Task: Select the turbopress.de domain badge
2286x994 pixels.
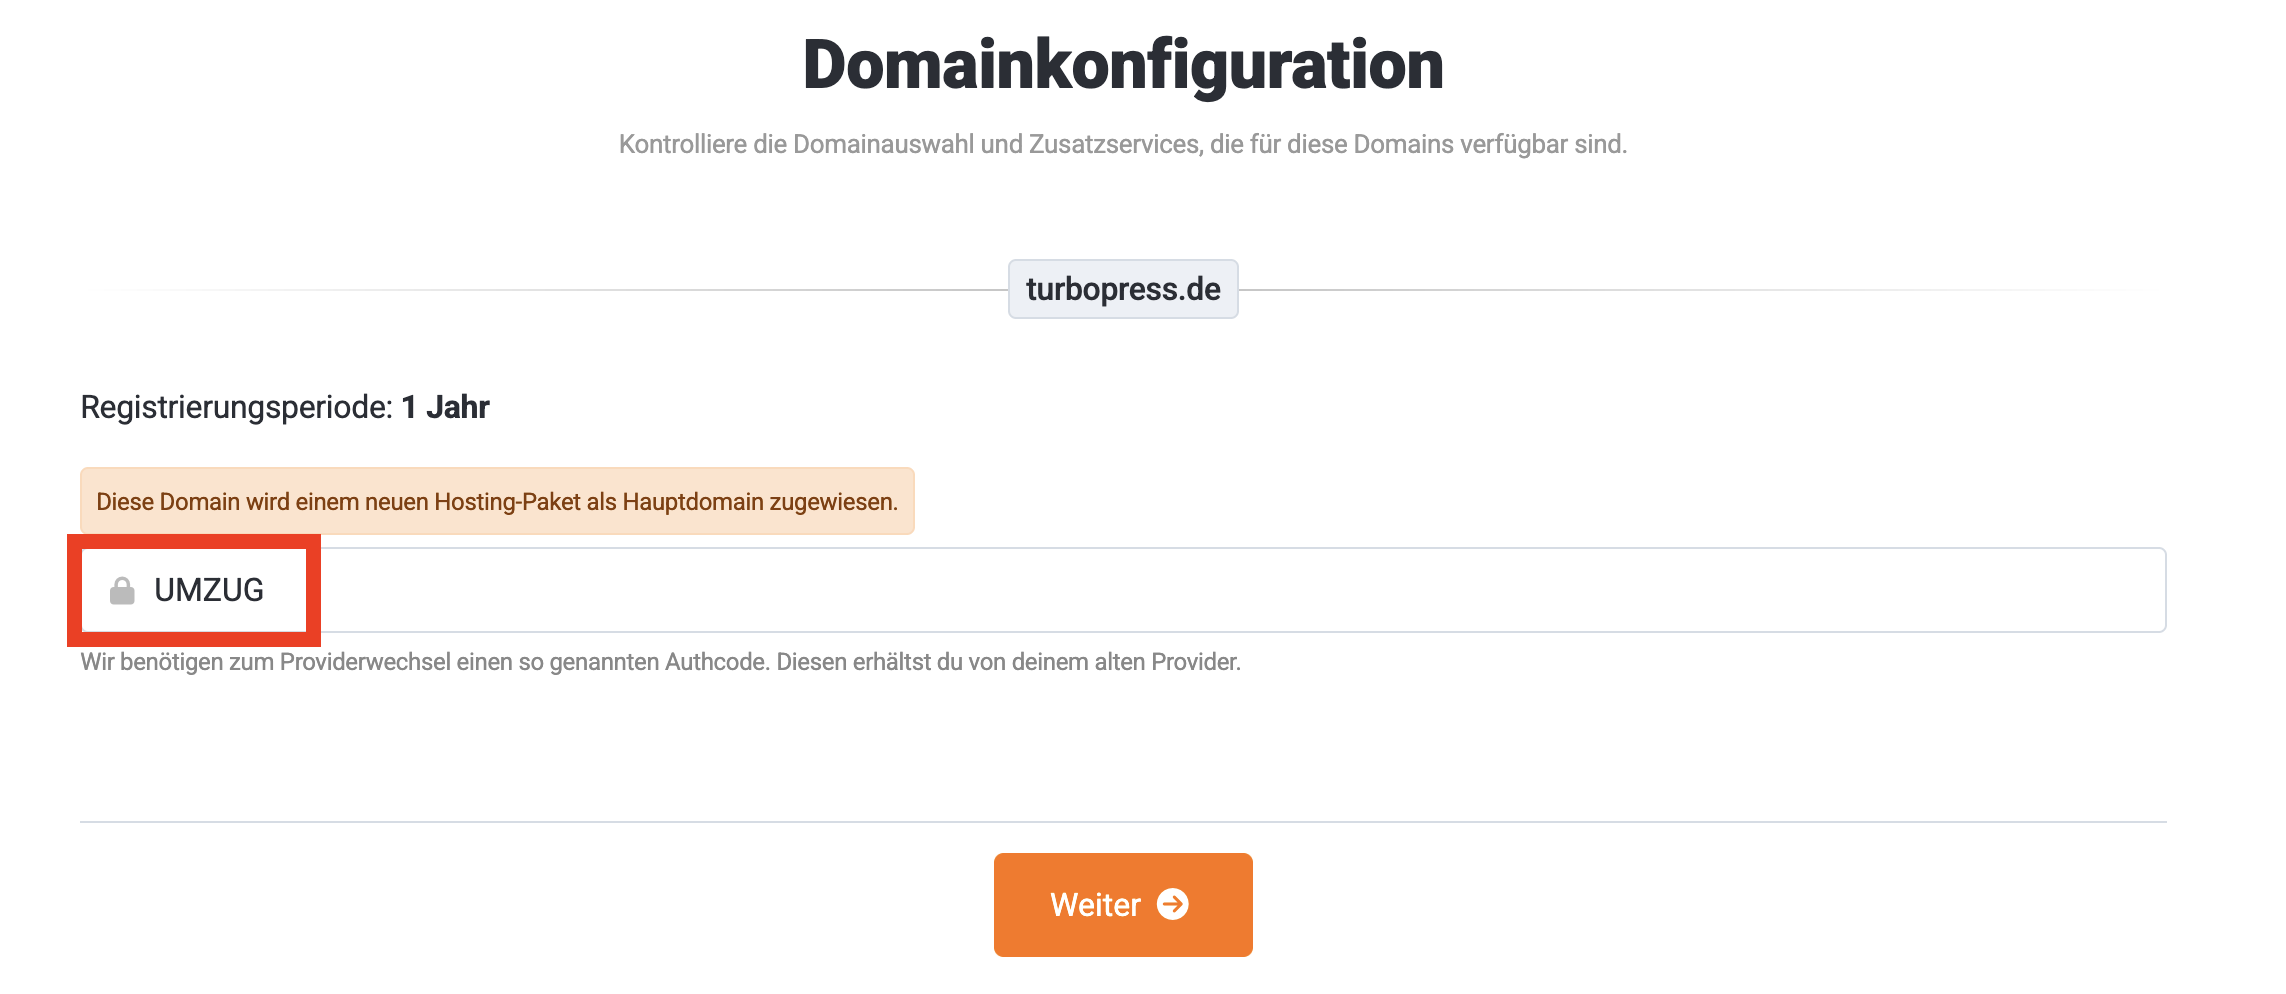Action: coord(1123,289)
